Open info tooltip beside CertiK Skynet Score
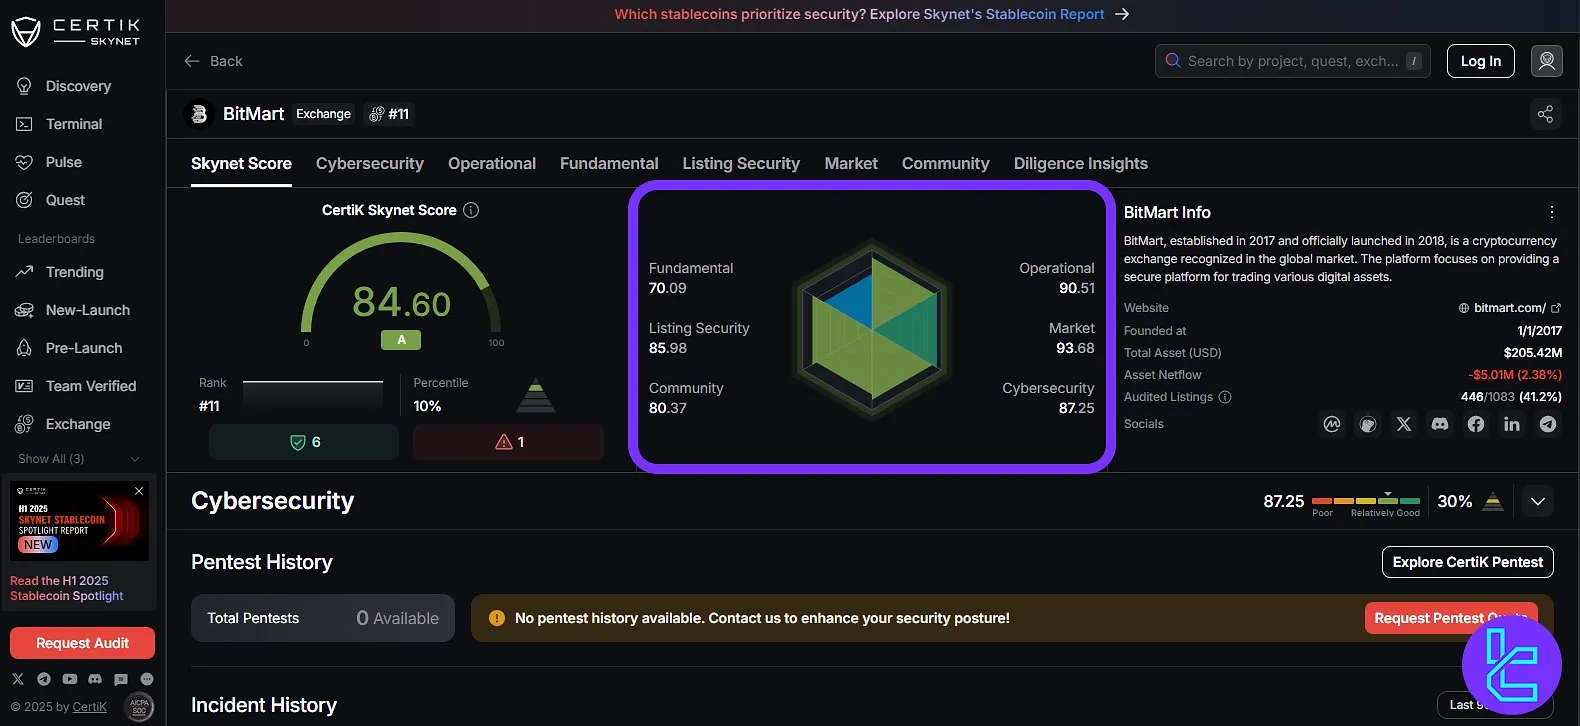Image resolution: width=1580 pixels, height=726 pixels. 471,210
